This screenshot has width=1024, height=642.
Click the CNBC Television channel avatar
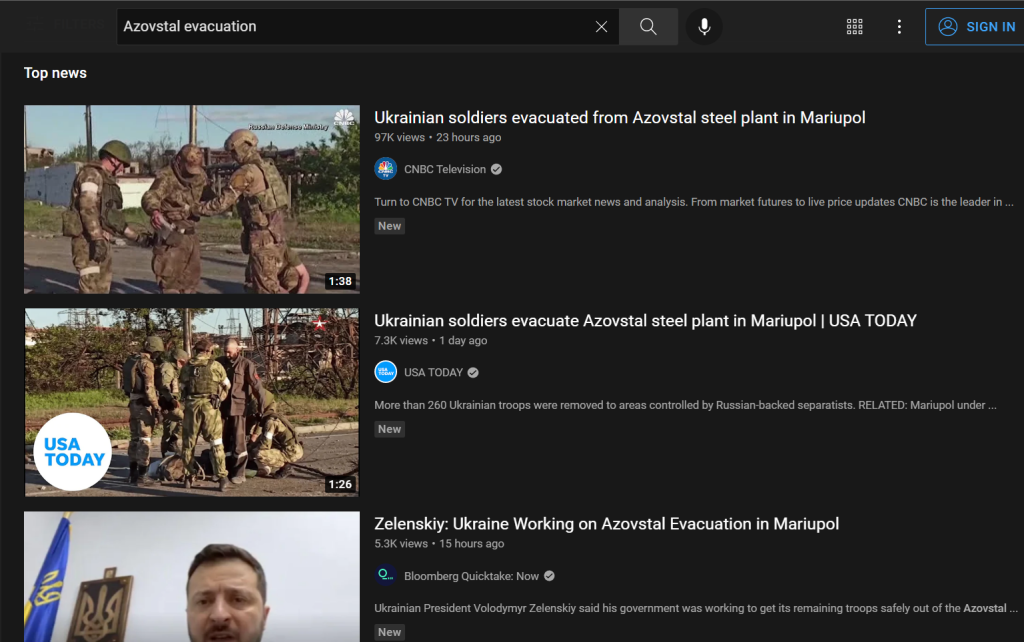[385, 169]
